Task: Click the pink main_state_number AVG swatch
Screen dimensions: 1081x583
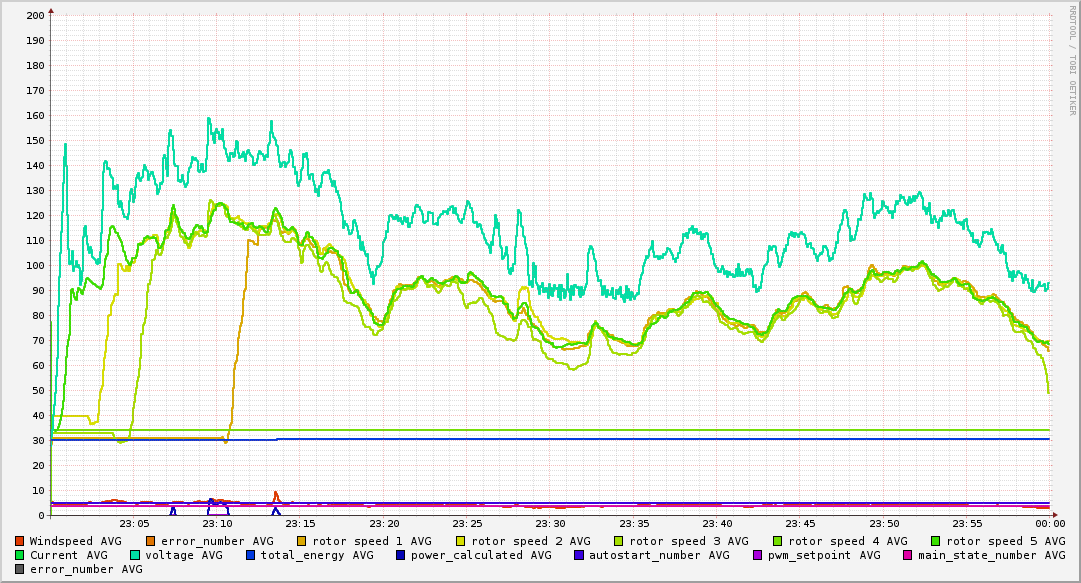Action: coord(908,555)
